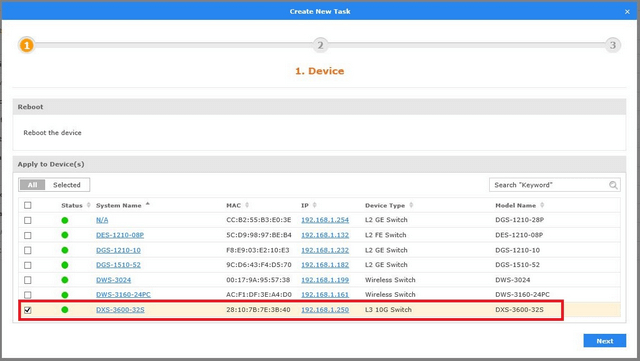Sort by Status column arrows
640x361 pixels.
[89, 205]
